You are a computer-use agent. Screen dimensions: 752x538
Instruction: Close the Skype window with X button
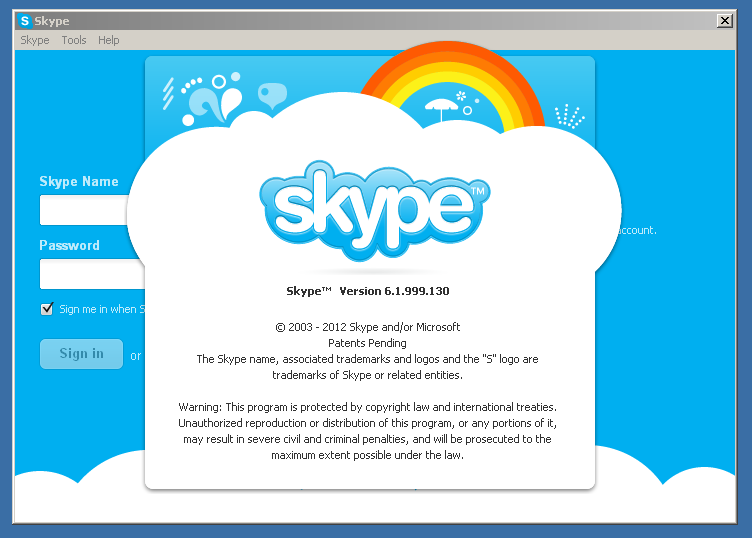725,21
